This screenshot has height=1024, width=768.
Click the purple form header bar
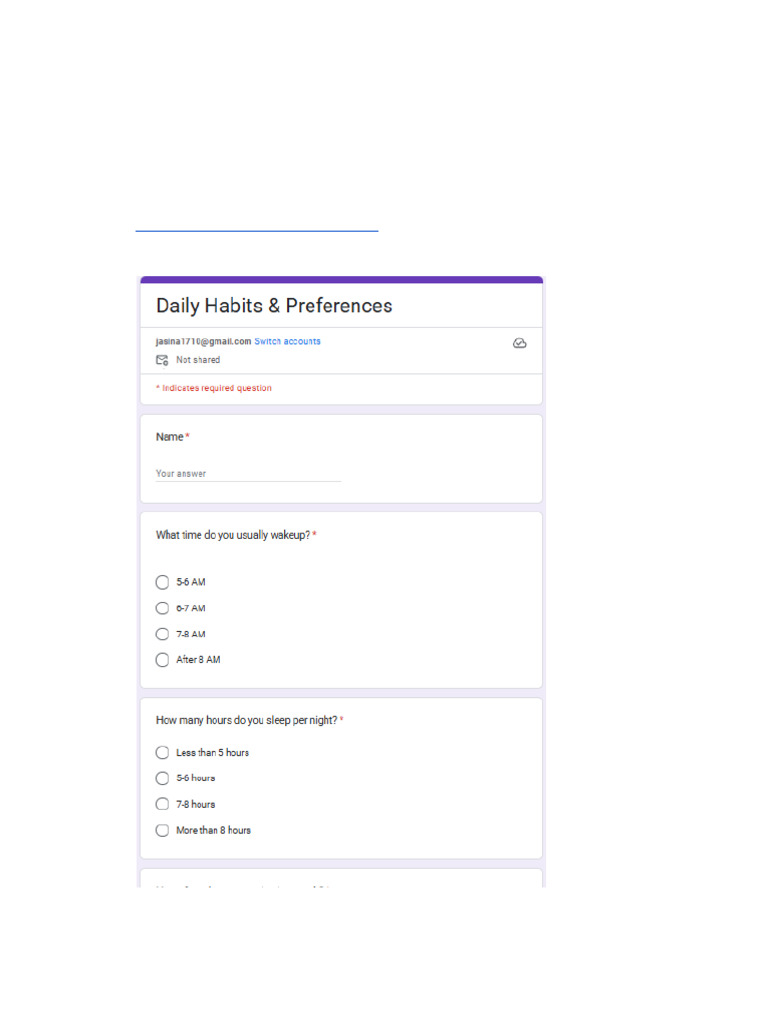click(341, 280)
